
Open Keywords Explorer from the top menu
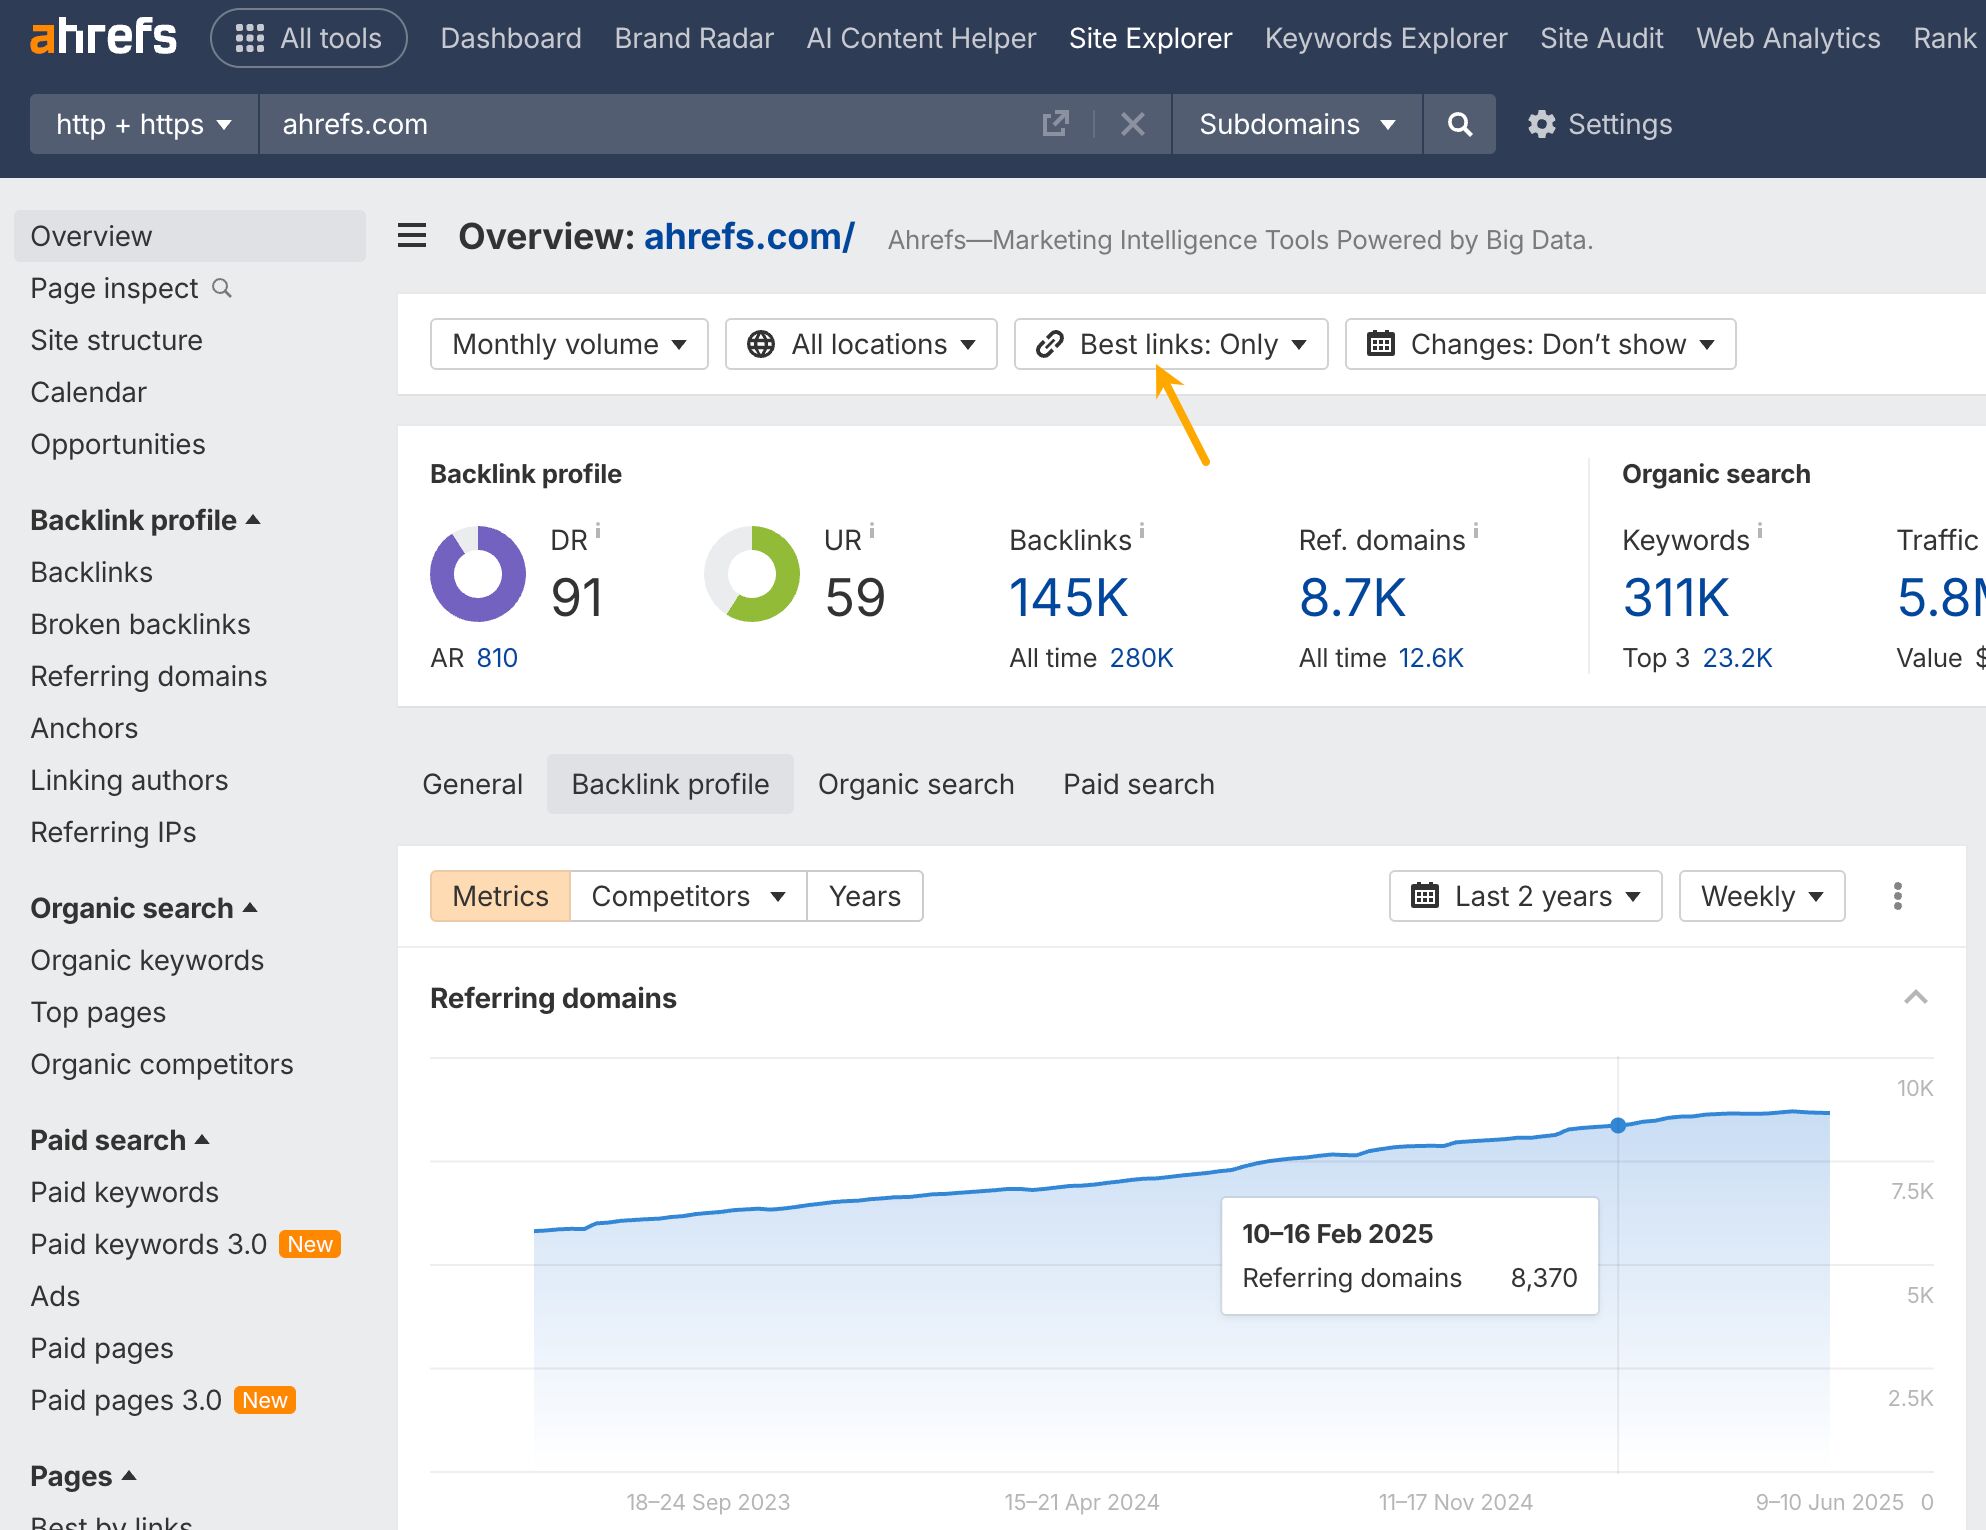click(1386, 38)
